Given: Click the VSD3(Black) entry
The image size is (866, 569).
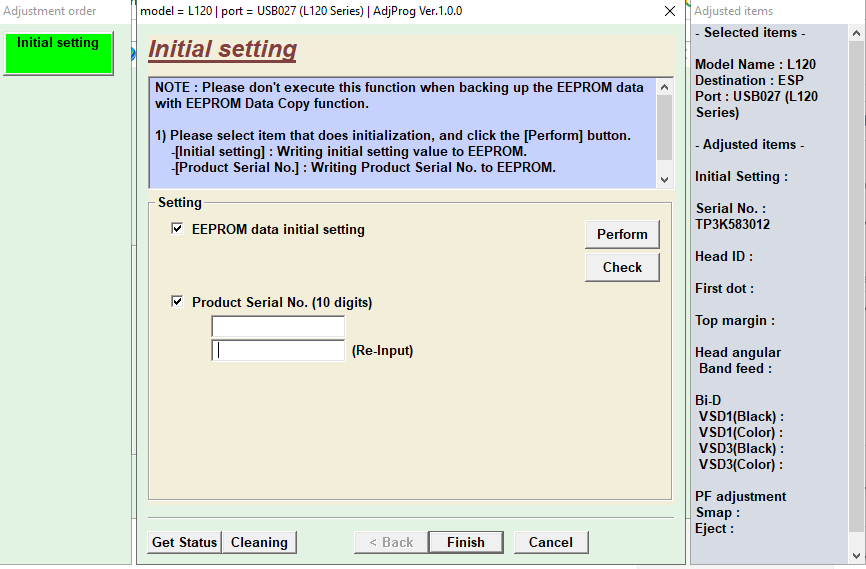Looking at the screenshot, I should pyautogui.click(x=741, y=449).
